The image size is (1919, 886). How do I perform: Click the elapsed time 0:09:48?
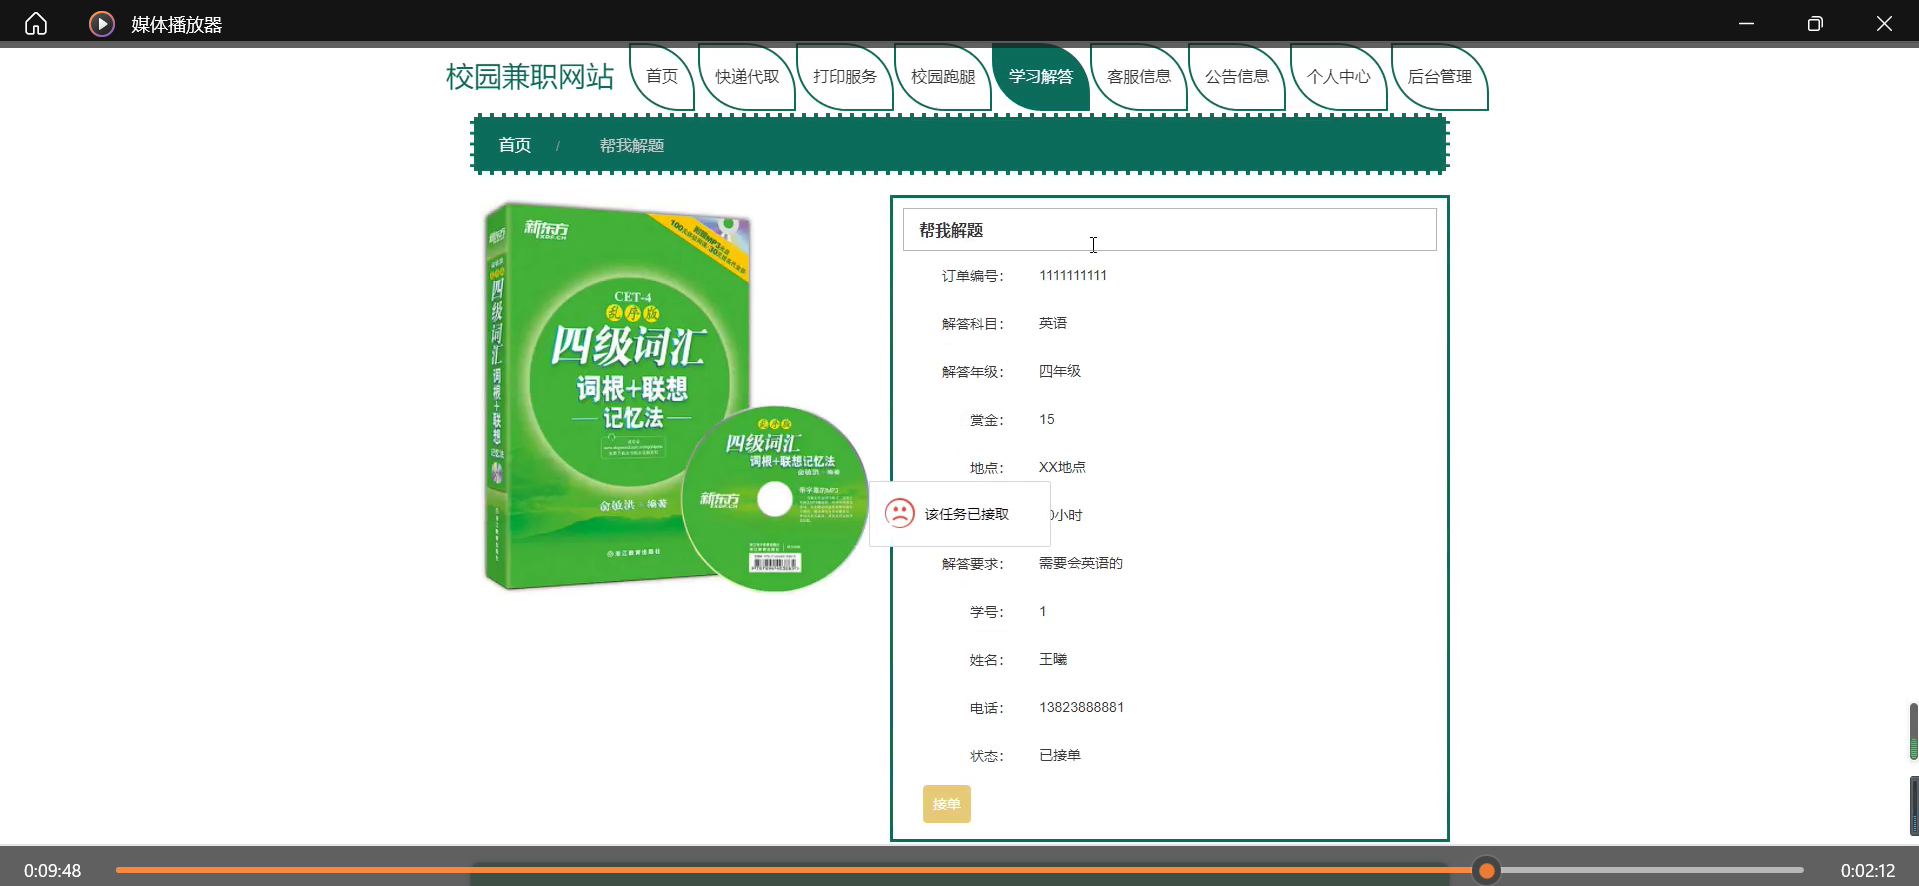52,871
